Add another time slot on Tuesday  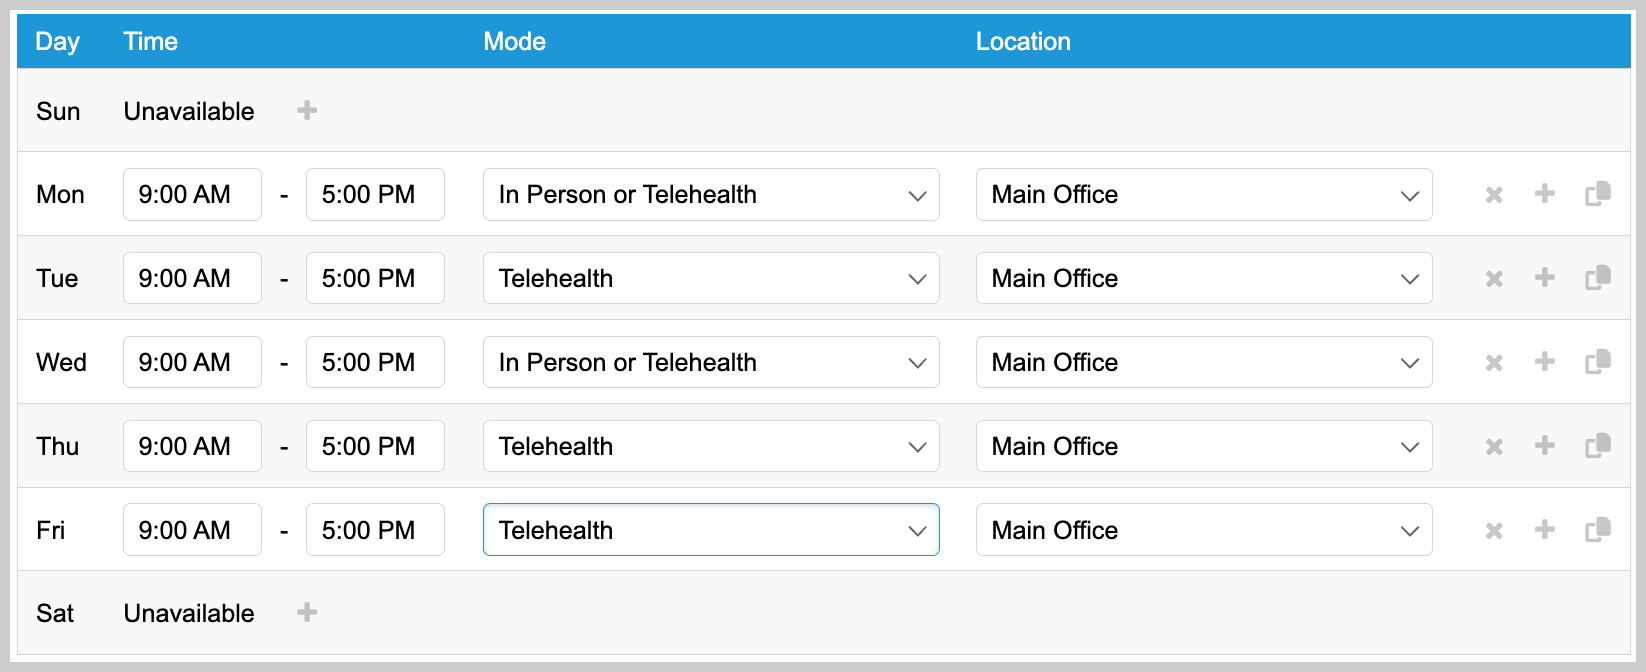point(1544,278)
